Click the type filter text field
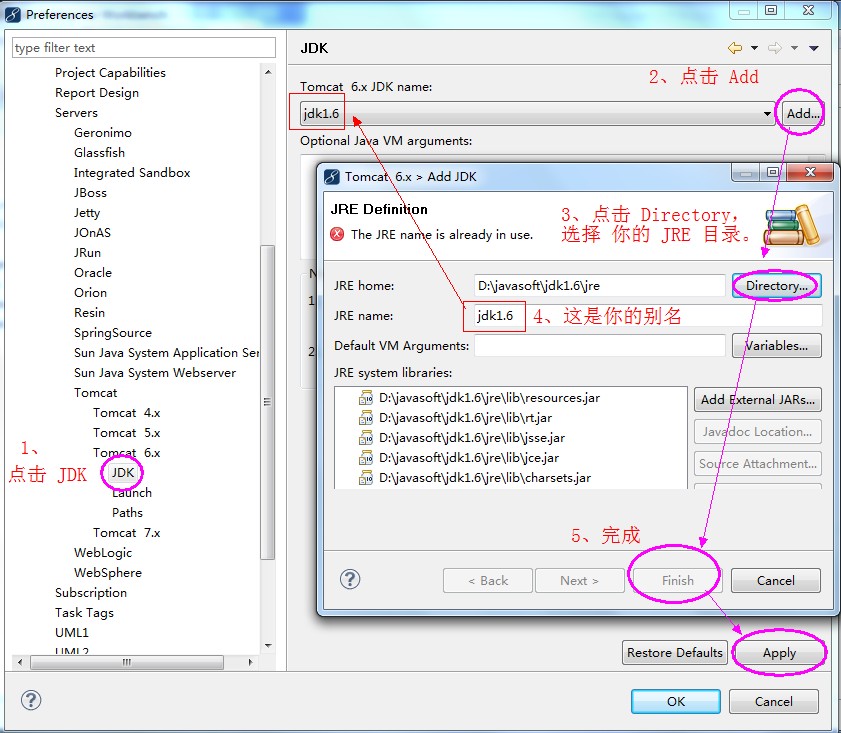This screenshot has width=841, height=733. (144, 48)
